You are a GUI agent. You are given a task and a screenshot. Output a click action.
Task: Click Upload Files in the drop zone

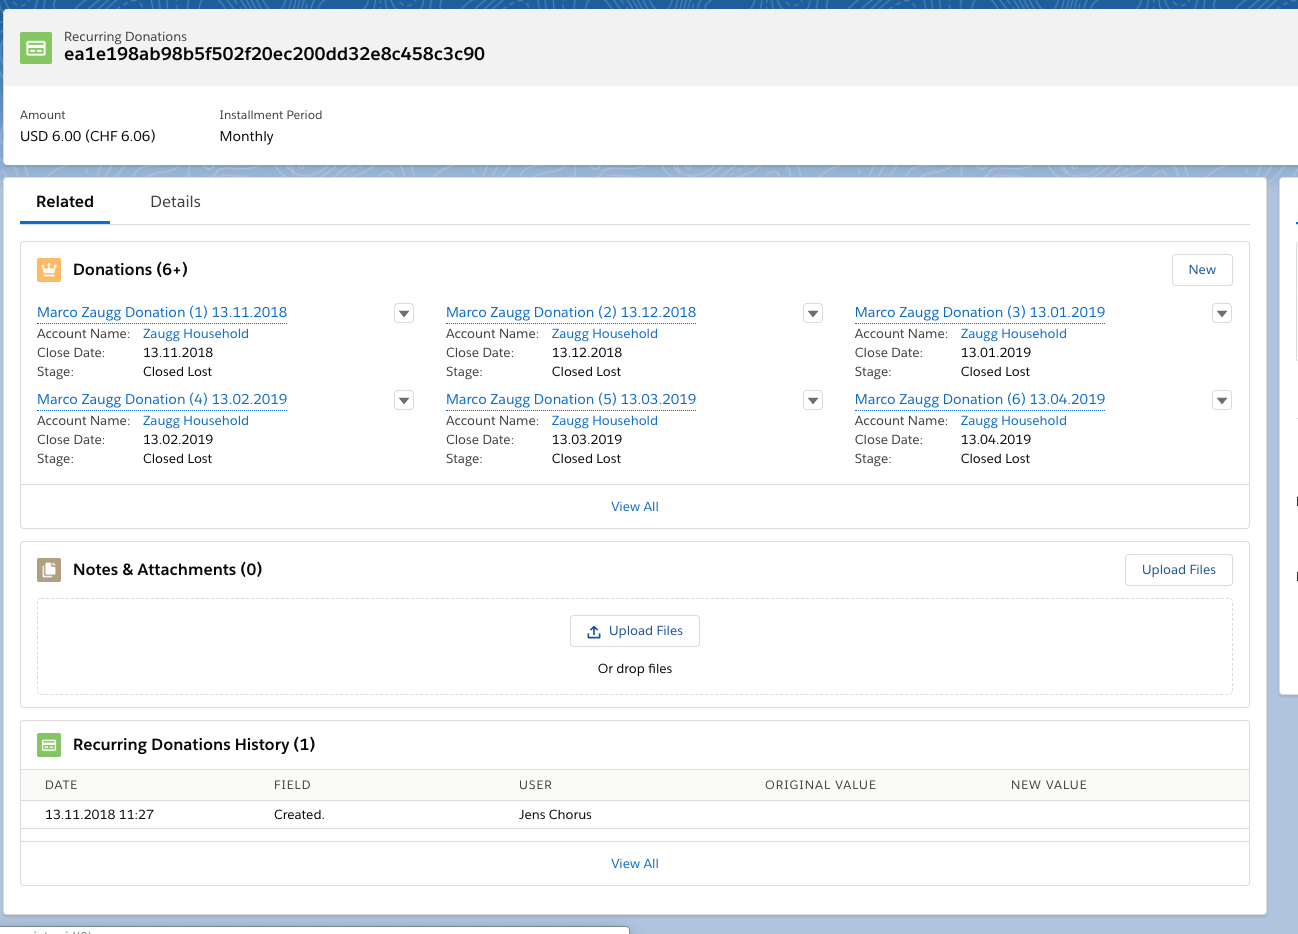635,631
